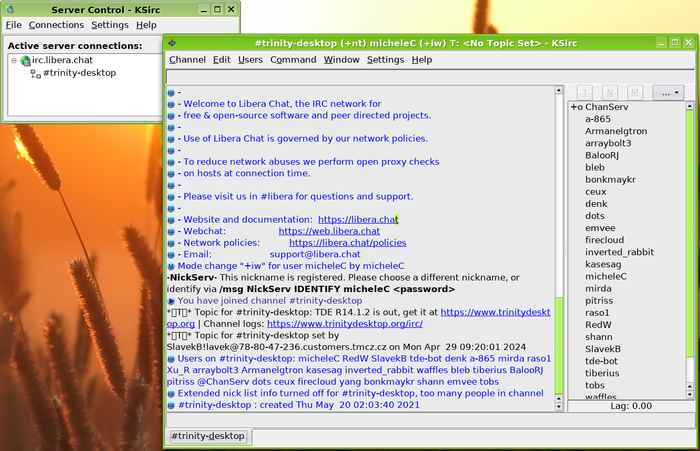
Task: Open the trinitydesktop.org/irc/ channel logs link
Action: pos(345,324)
